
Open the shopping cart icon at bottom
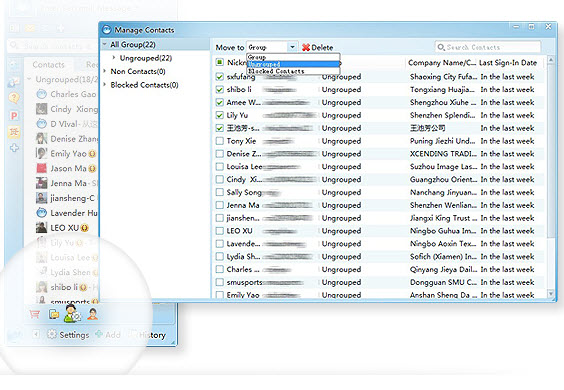click(x=35, y=314)
